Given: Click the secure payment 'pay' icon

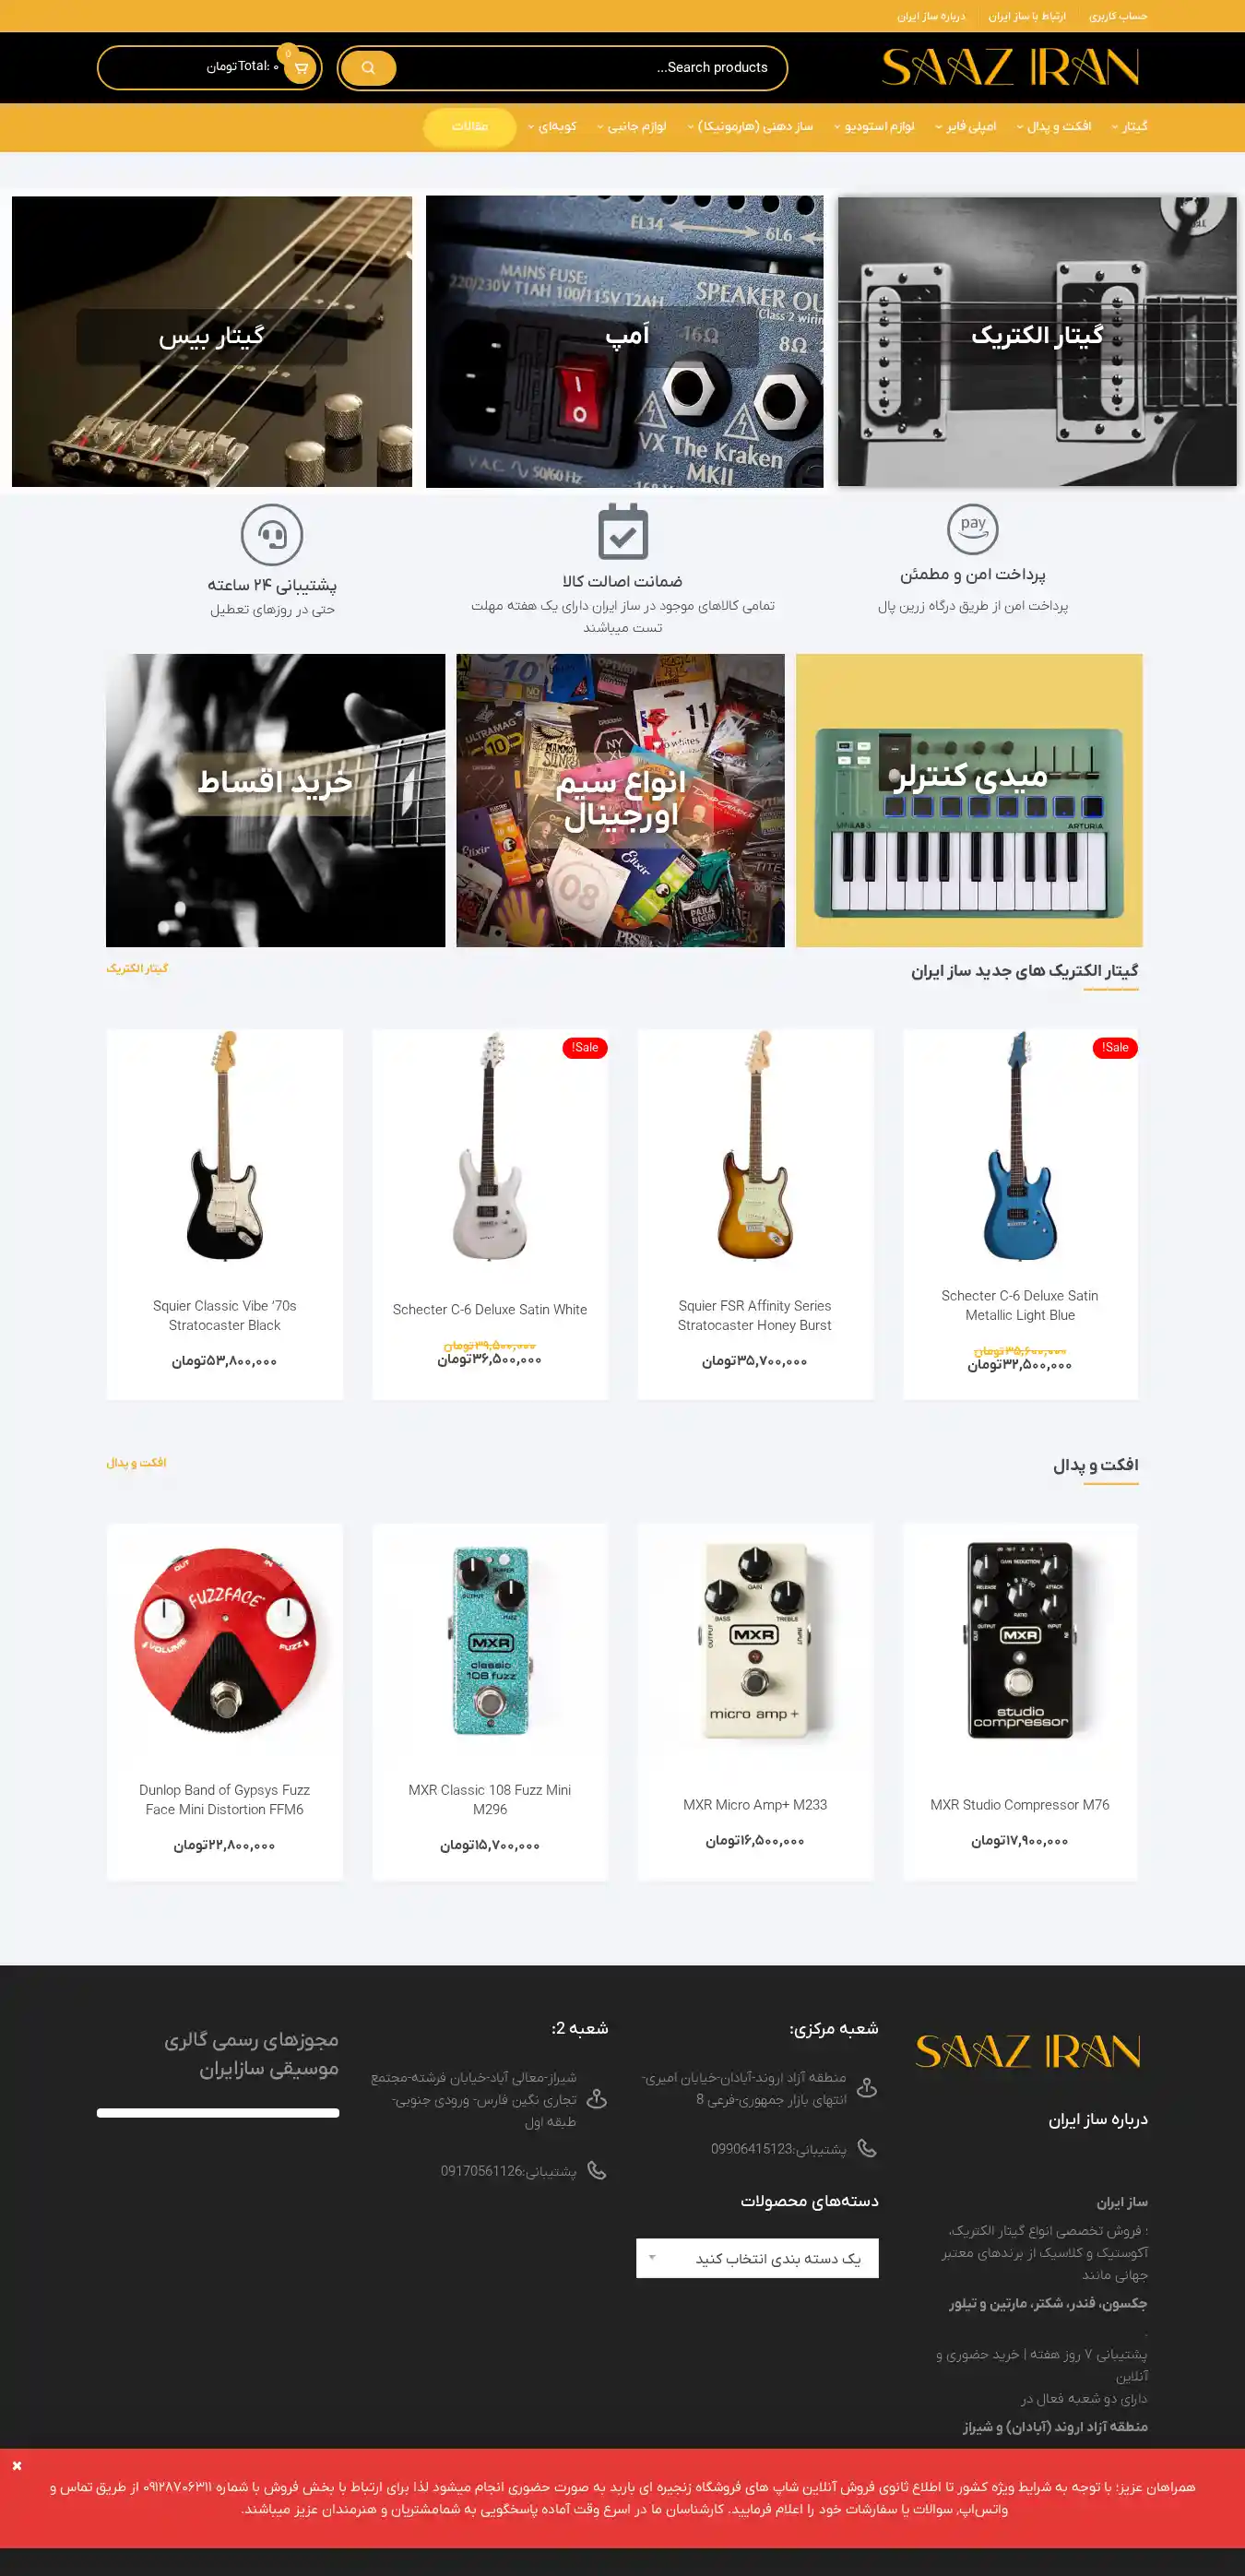Looking at the screenshot, I should click(x=973, y=528).
